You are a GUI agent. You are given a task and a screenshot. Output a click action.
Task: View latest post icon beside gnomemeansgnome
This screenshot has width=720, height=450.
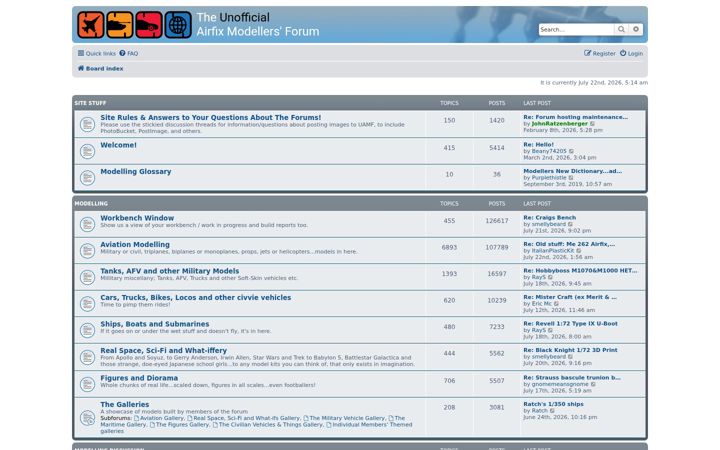coord(593,384)
